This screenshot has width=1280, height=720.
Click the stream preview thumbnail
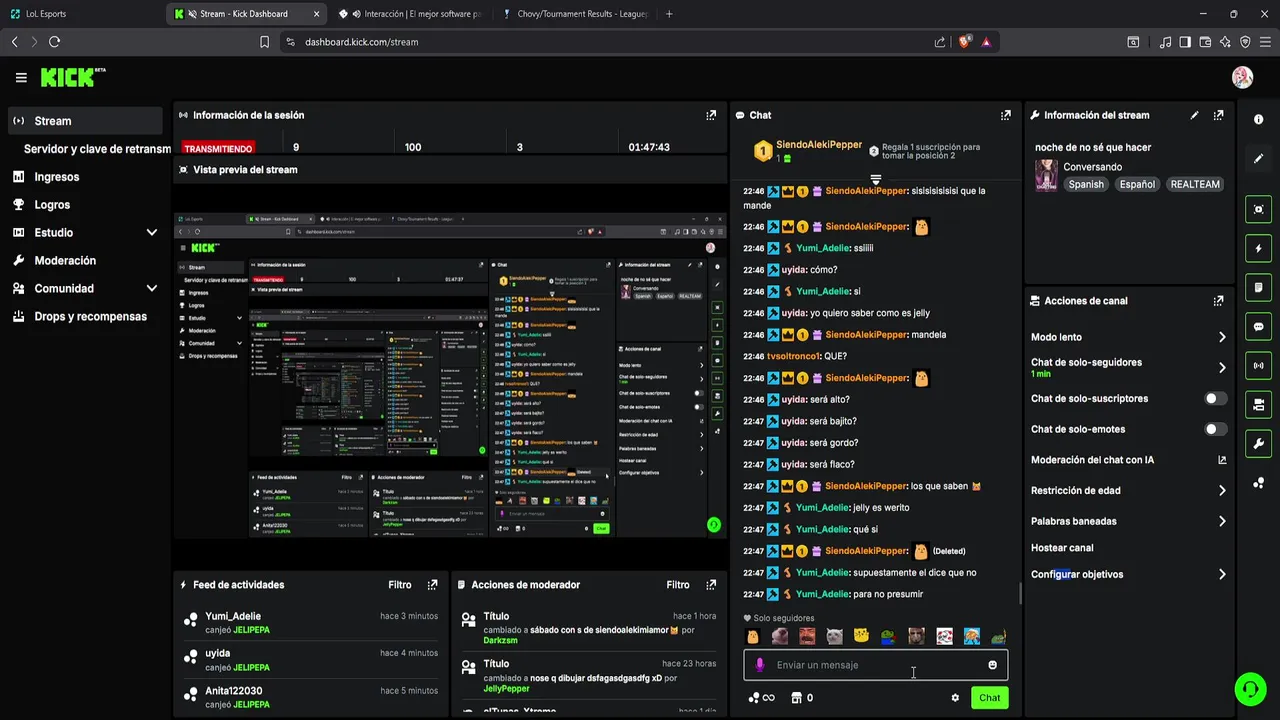click(x=450, y=375)
